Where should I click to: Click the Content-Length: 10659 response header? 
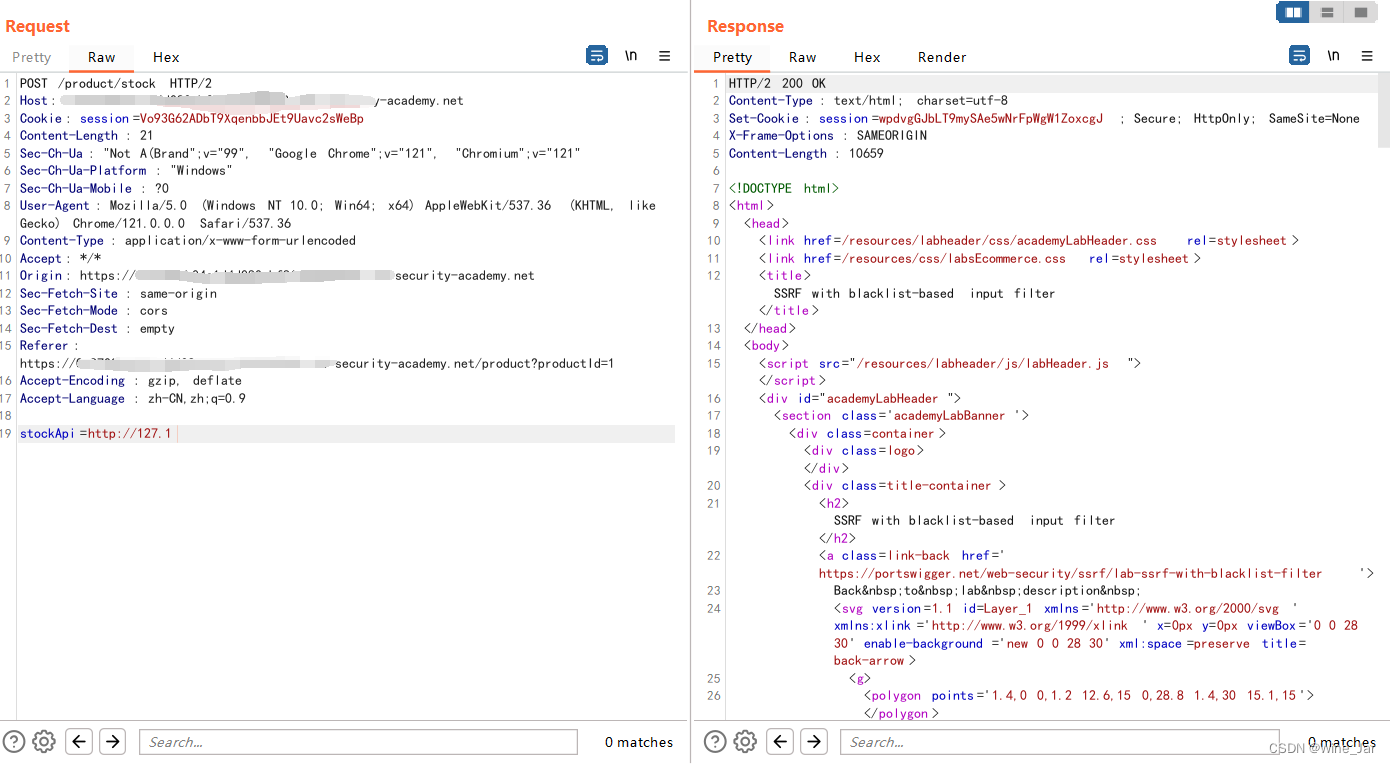(806, 154)
